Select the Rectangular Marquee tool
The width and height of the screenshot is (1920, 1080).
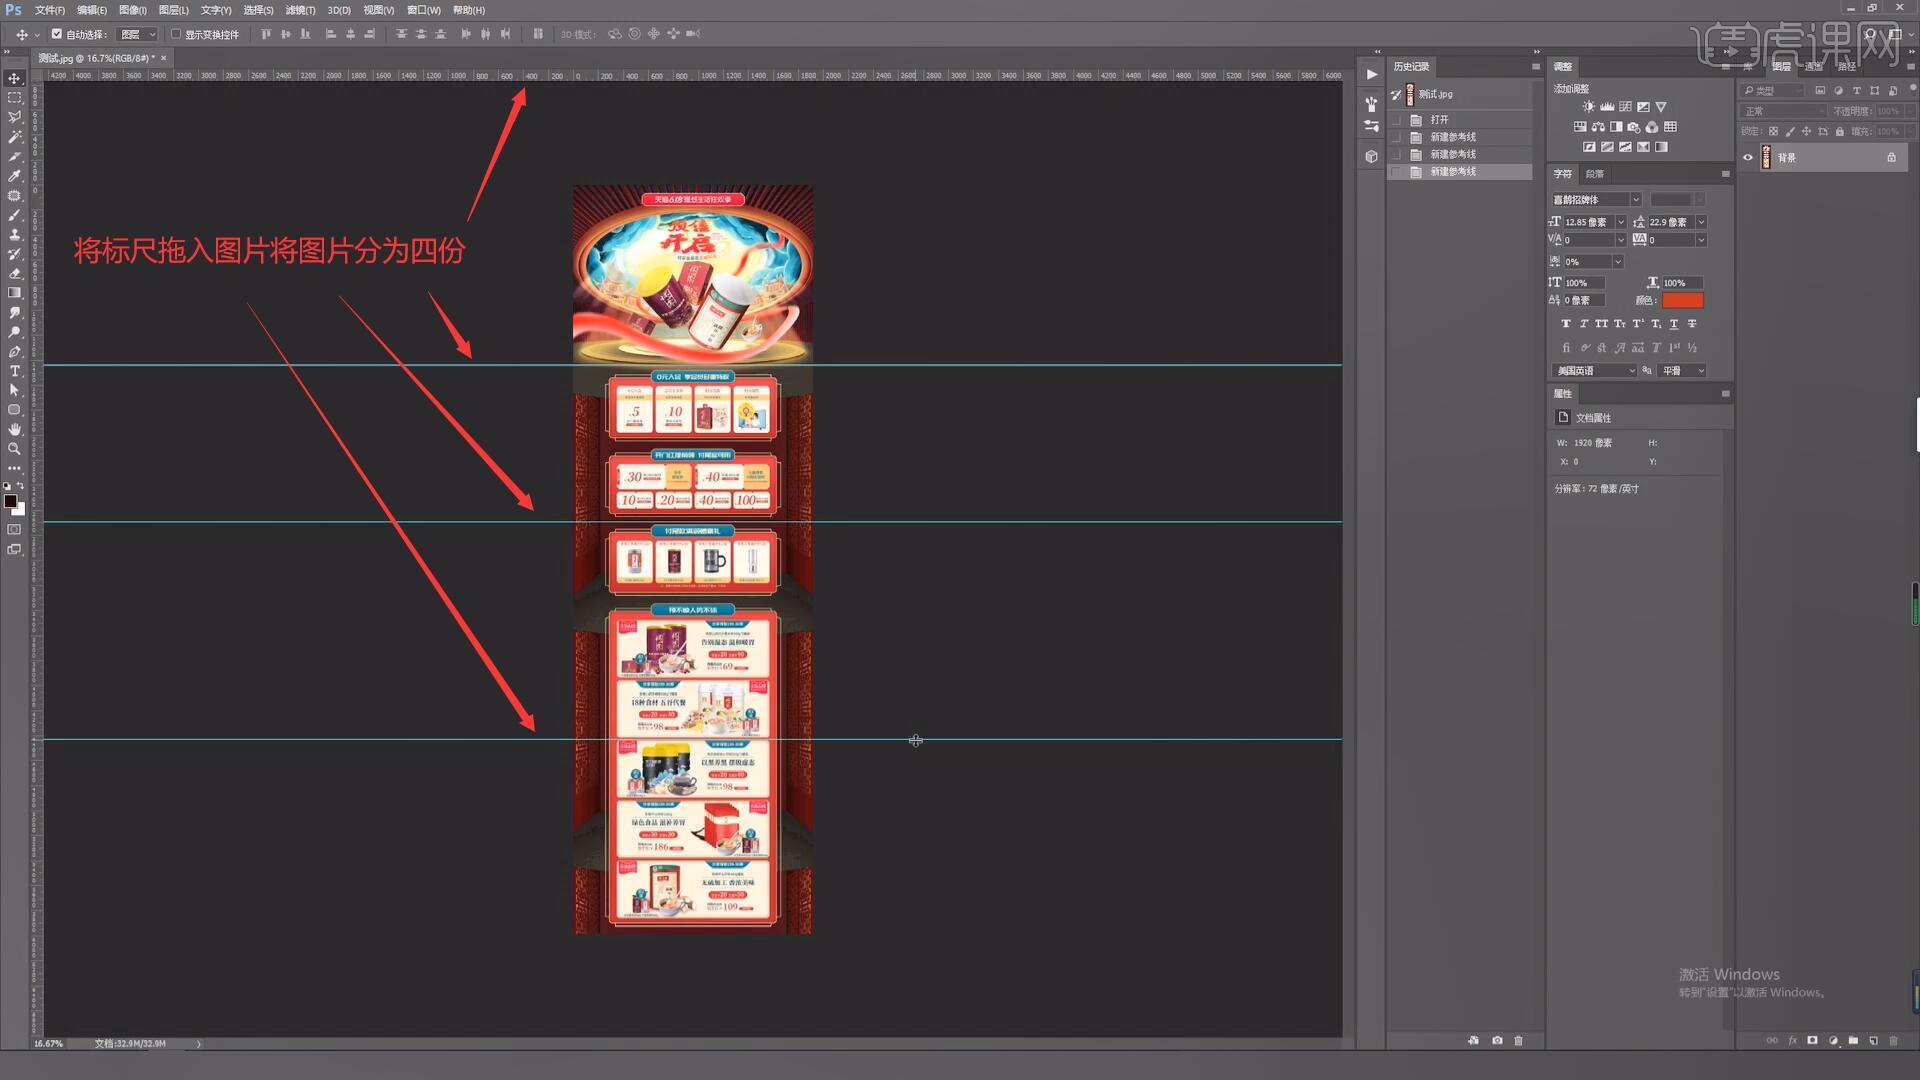point(14,98)
